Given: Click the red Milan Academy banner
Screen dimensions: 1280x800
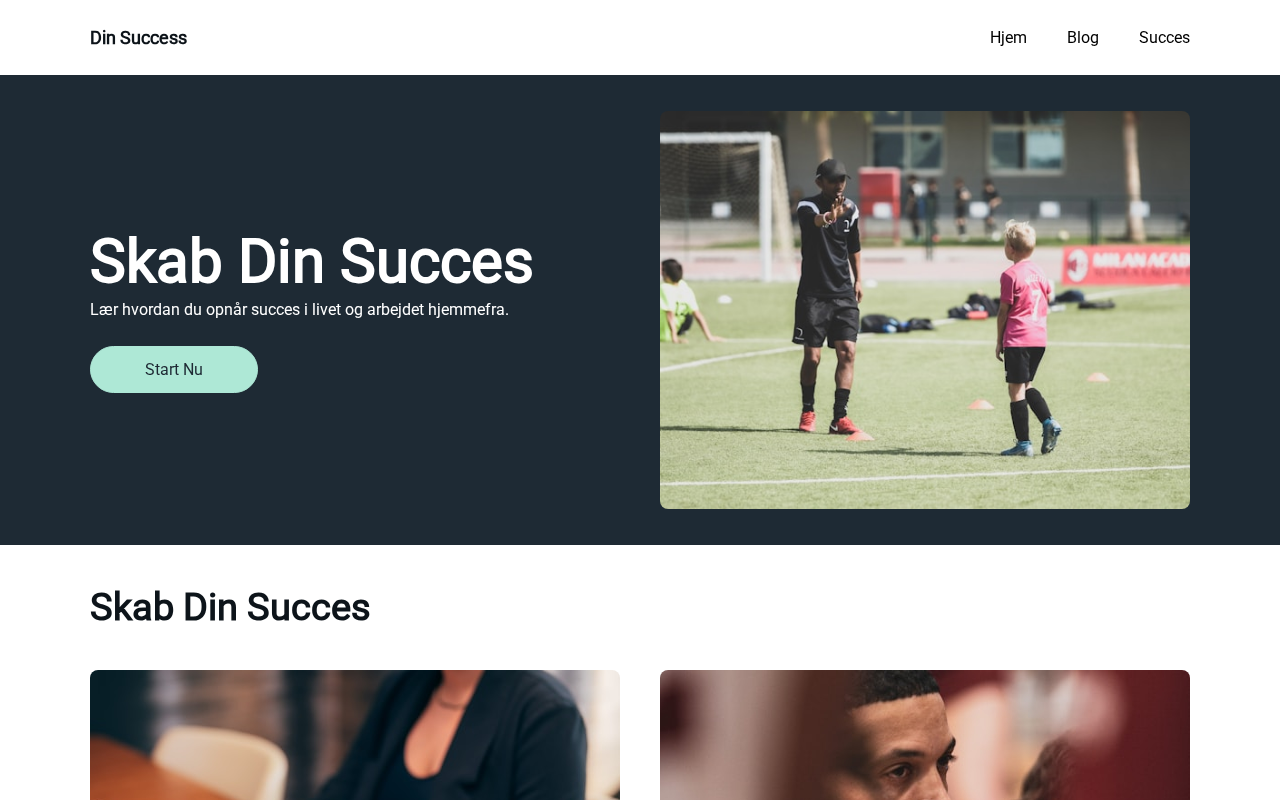Looking at the screenshot, I should [1125, 264].
